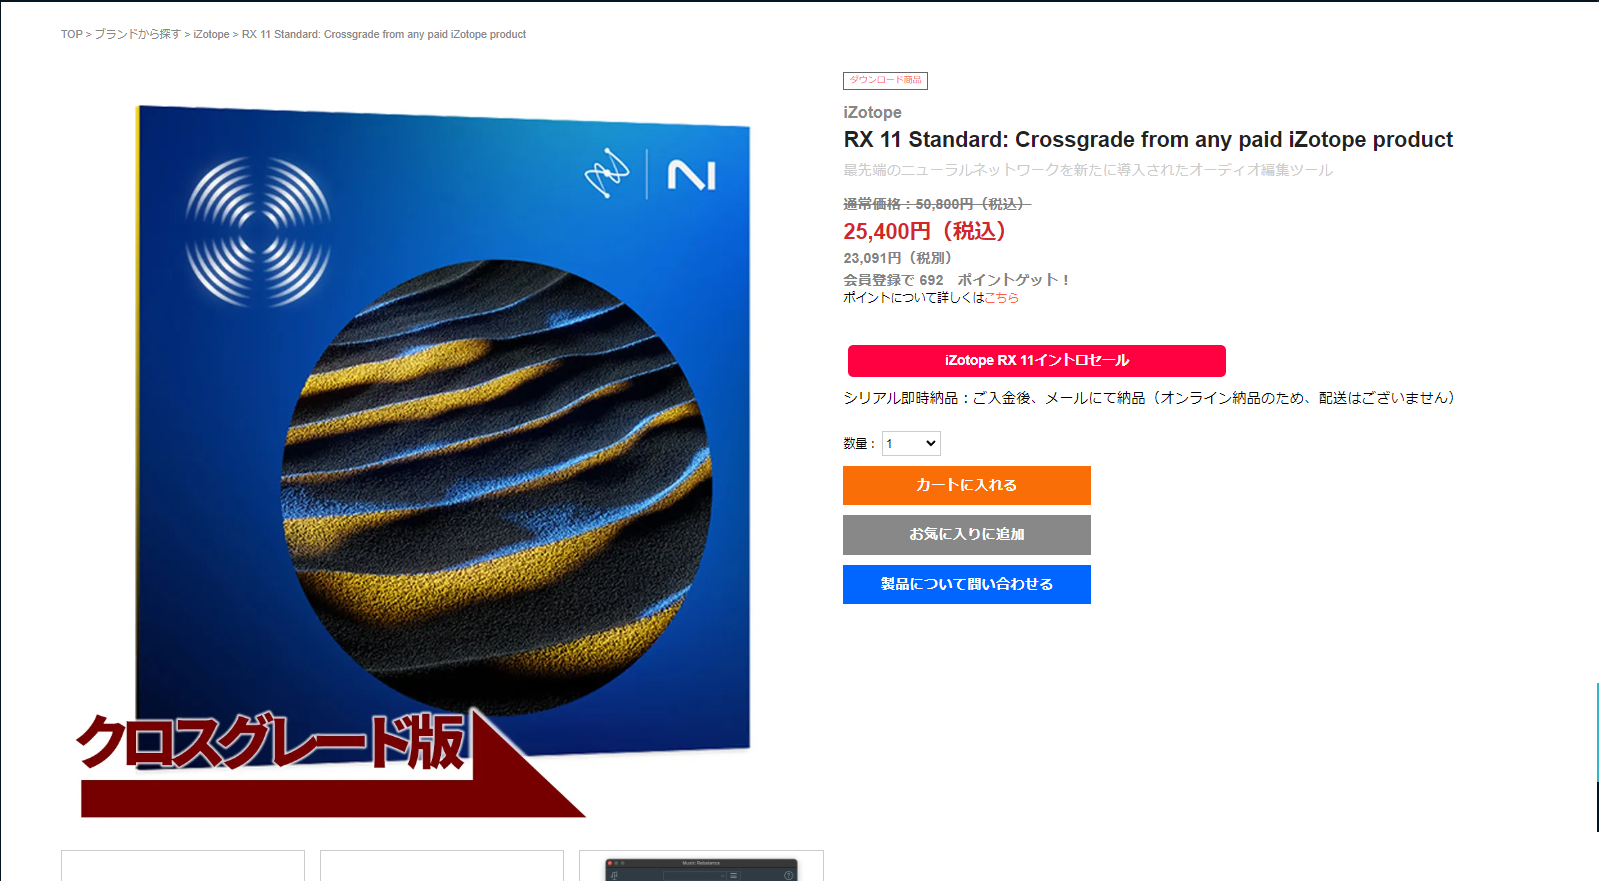Select the first product thumbnail
This screenshot has height=881, width=1599.
click(183, 866)
